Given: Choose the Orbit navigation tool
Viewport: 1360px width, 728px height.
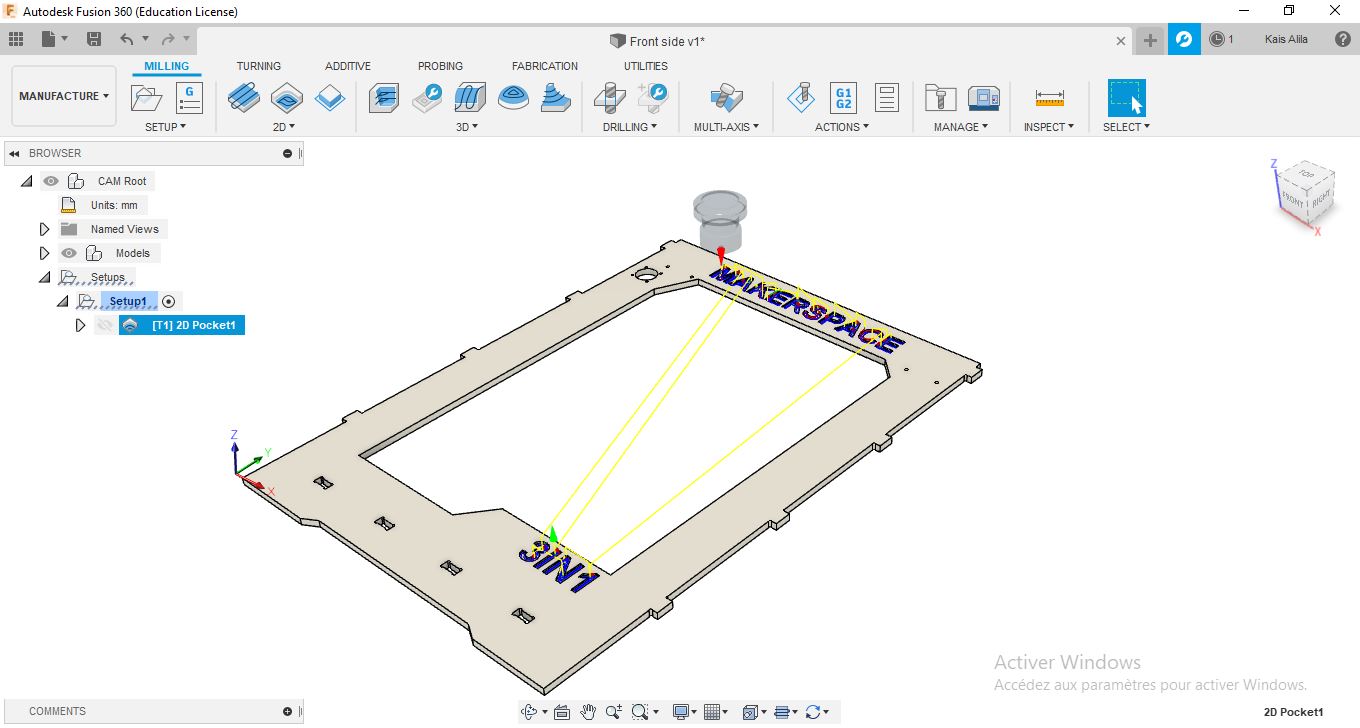Looking at the screenshot, I should [530, 712].
